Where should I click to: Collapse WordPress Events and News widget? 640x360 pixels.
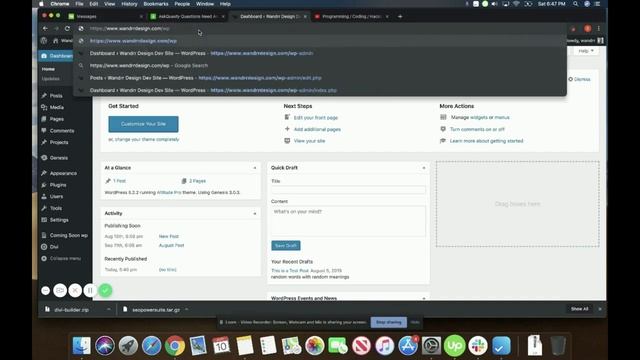click(424, 298)
